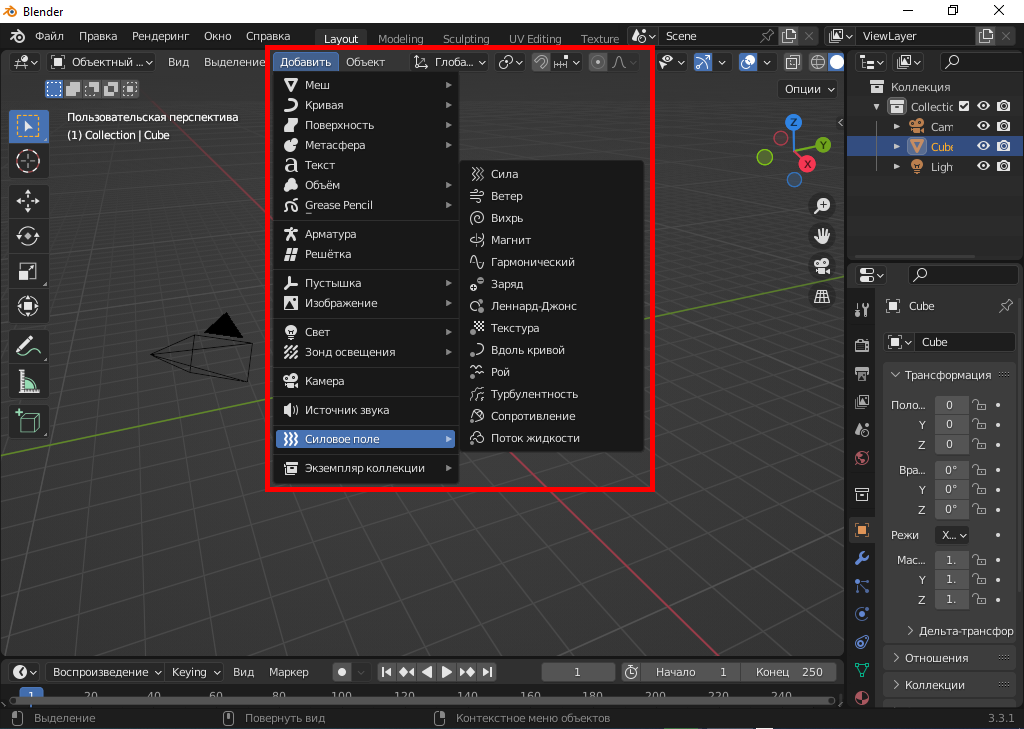Choose the Annotate pencil tool
Screen dimensions: 1024x729
(28, 346)
